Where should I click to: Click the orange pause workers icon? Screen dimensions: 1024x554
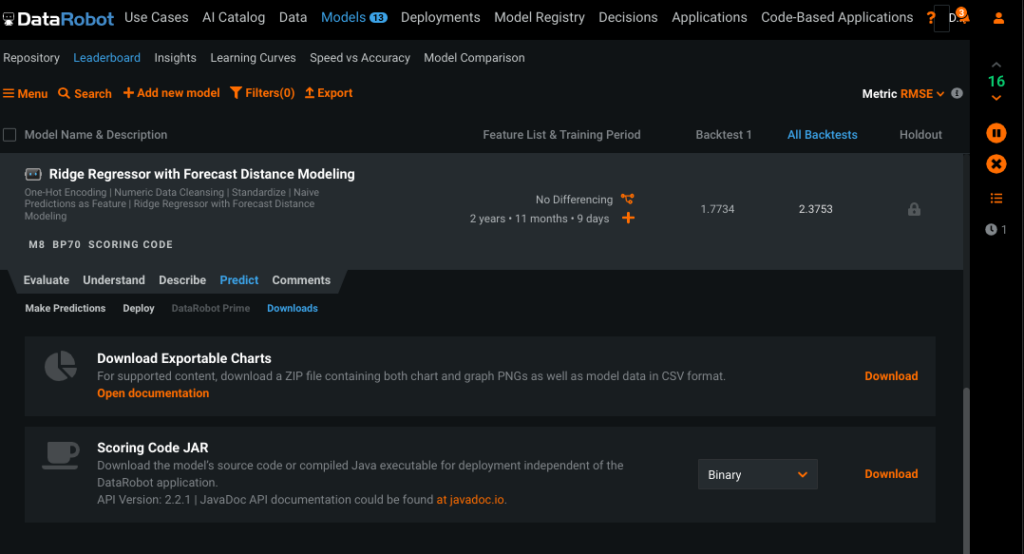pyautogui.click(x=996, y=133)
